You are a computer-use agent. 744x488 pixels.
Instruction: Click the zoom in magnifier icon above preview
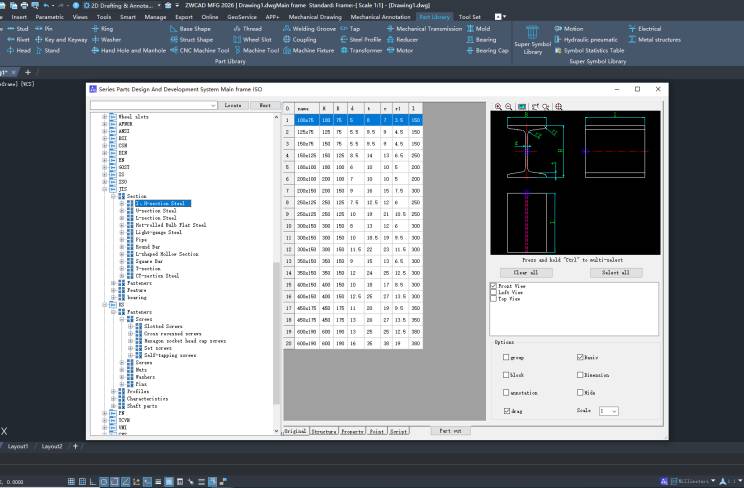click(x=497, y=106)
